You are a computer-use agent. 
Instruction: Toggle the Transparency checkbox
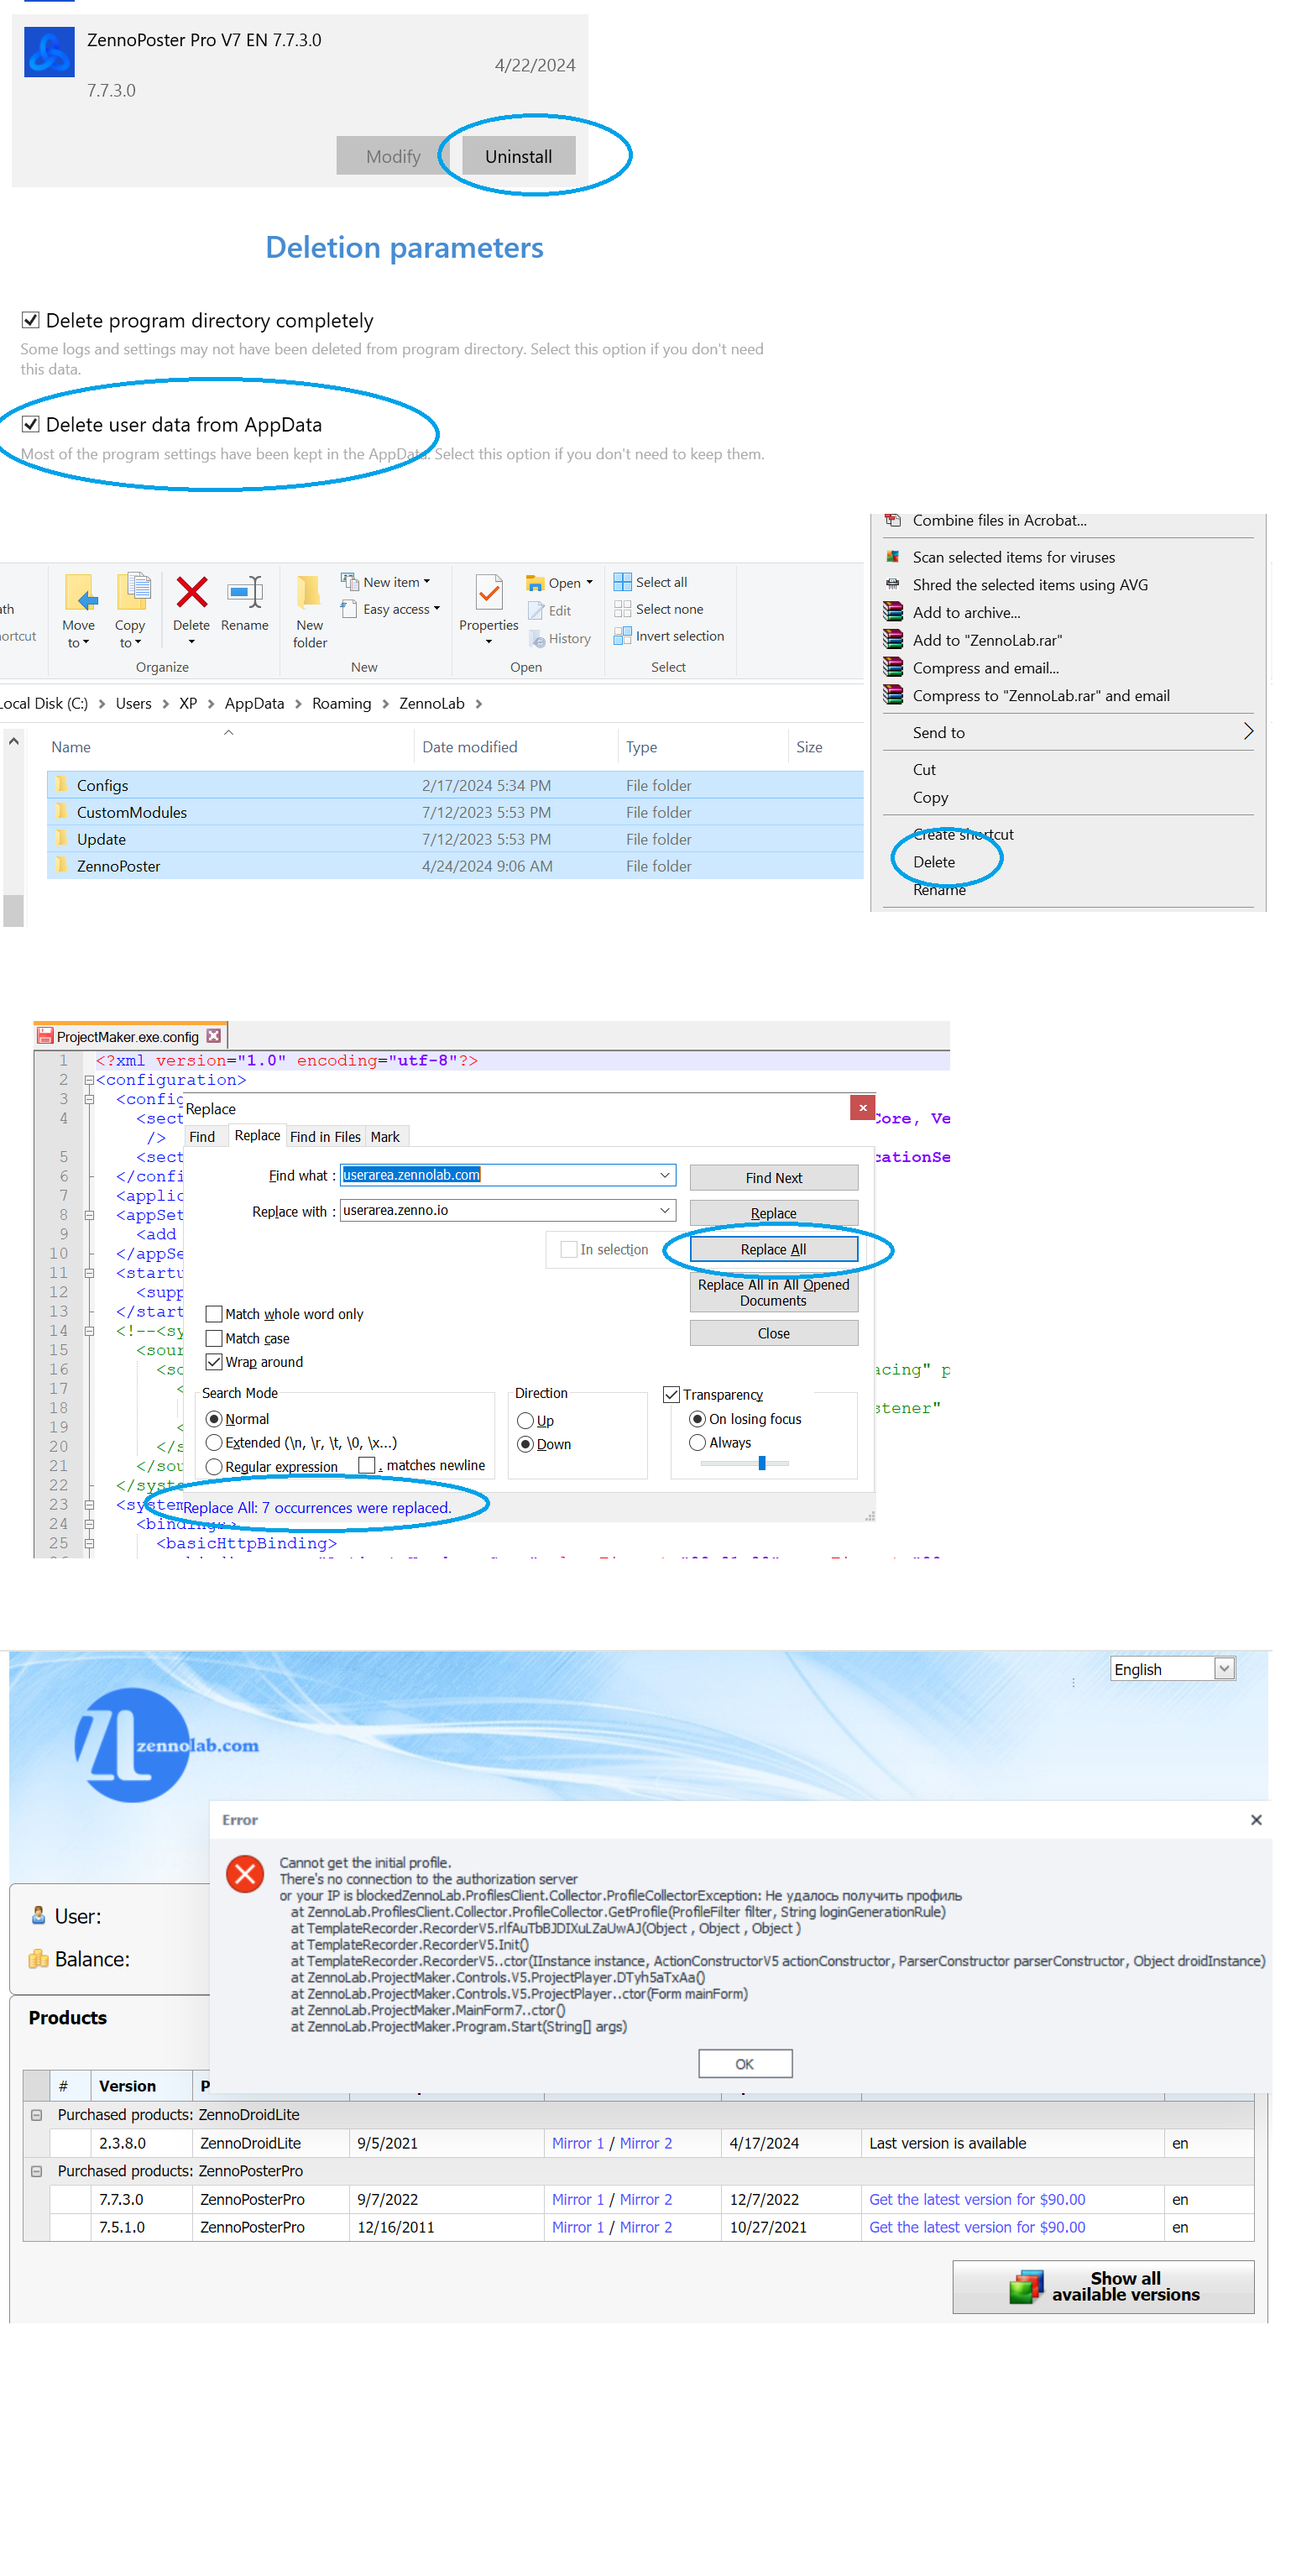[x=671, y=1394]
